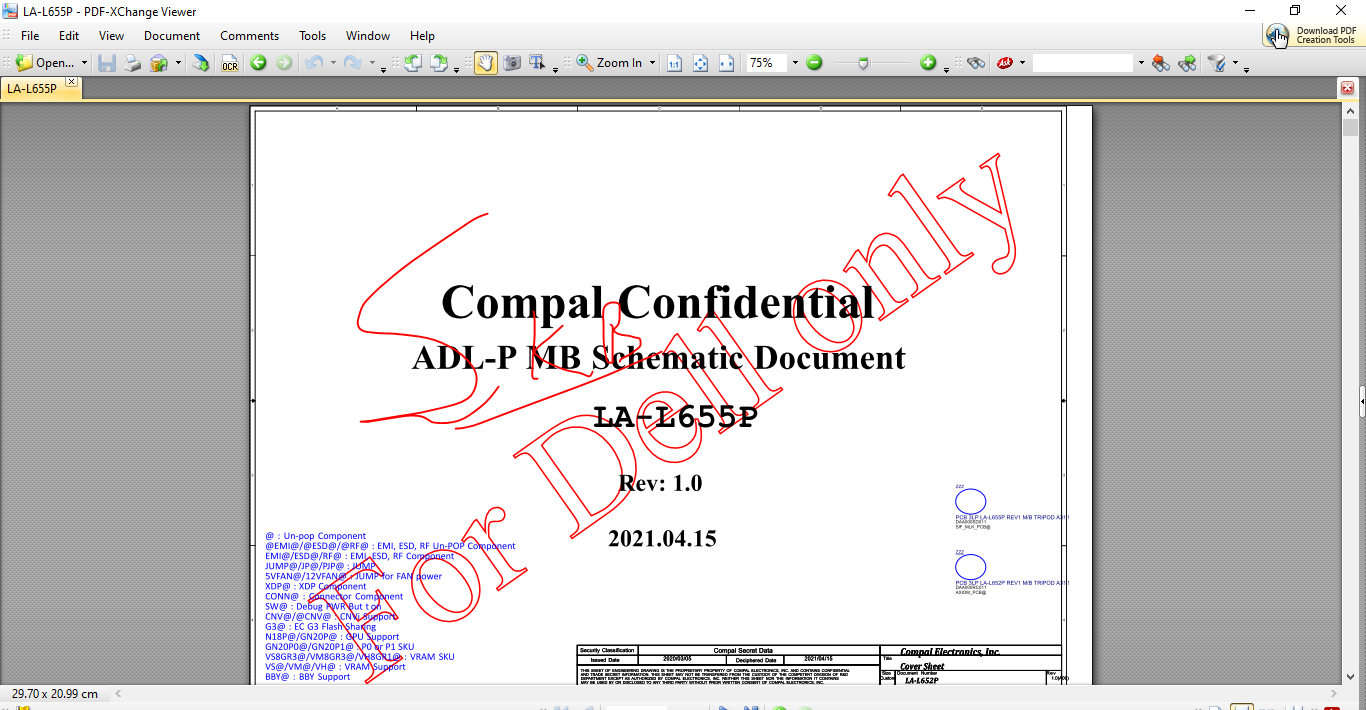Click the "Rev: 1.0" text
This screenshot has height=710, width=1366.
pos(661,483)
